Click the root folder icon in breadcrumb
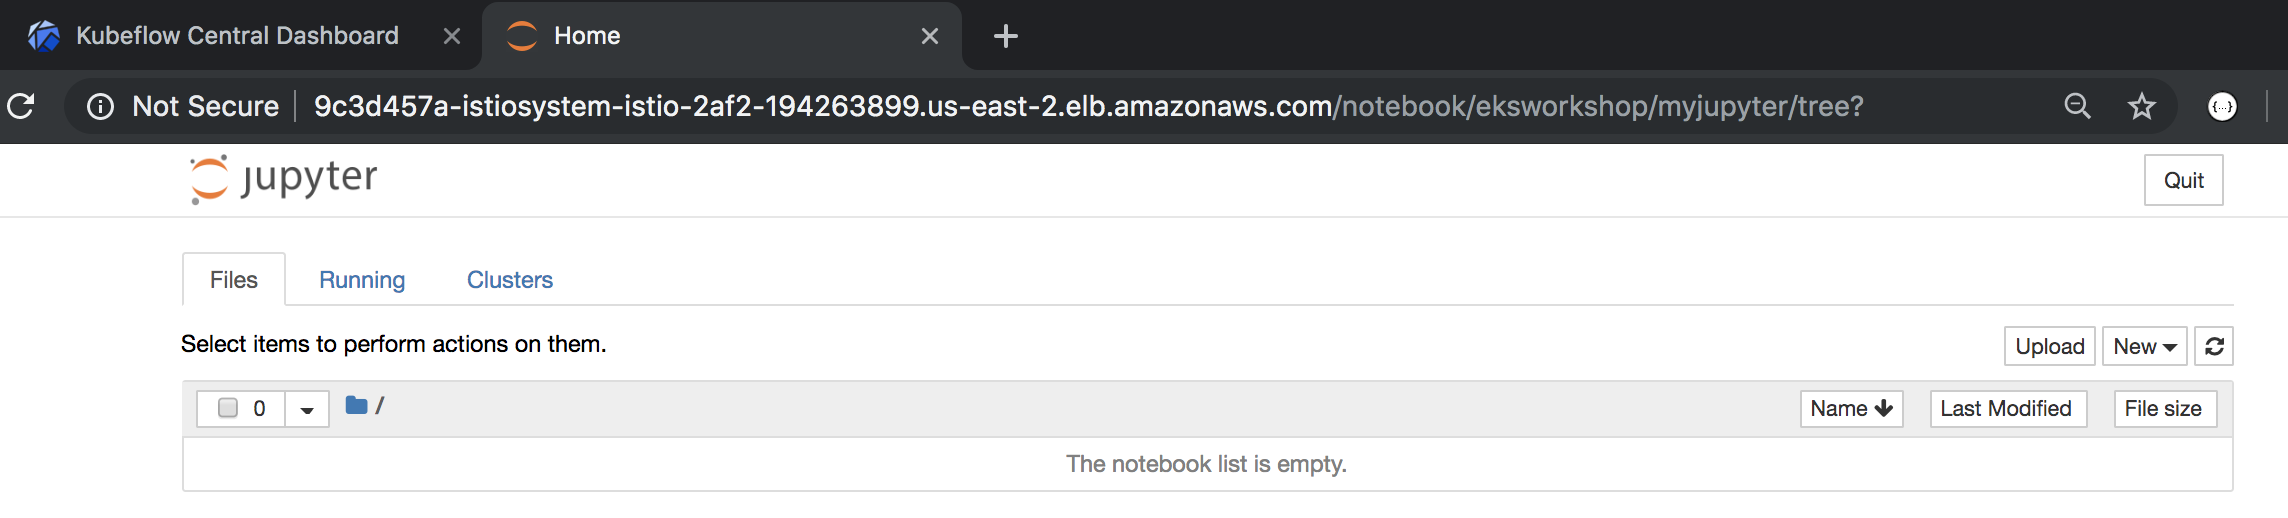Viewport: 2288px width, 518px height. tap(356, 405)
